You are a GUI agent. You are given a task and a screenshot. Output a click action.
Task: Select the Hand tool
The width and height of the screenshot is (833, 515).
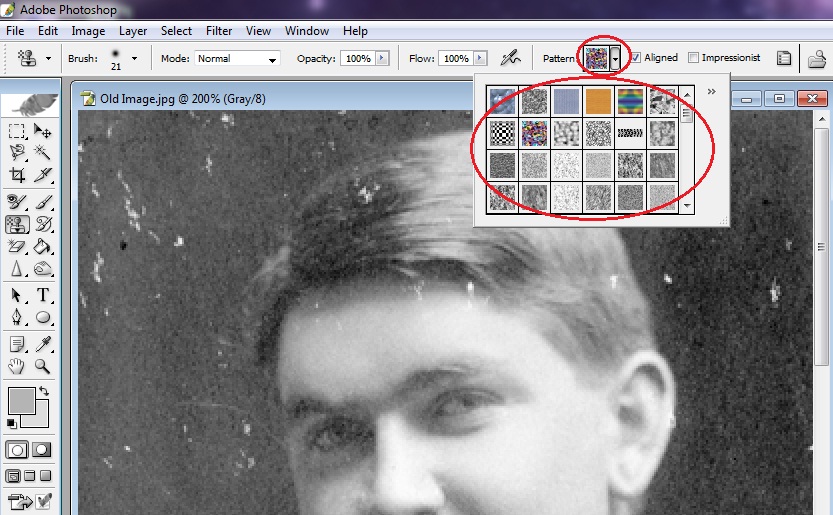(16, 366)
